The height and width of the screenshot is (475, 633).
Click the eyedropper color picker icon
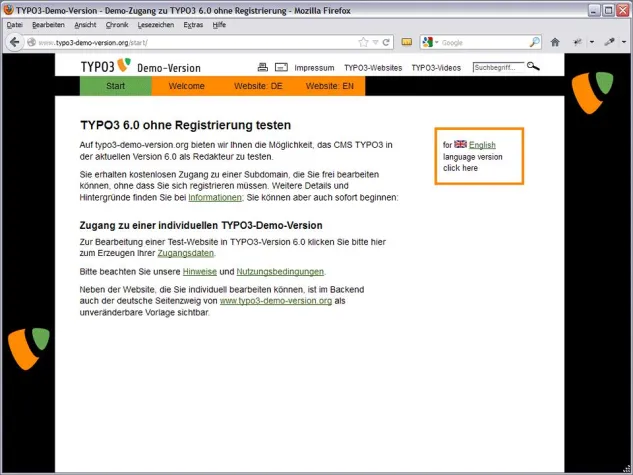[x=609, y=42]
